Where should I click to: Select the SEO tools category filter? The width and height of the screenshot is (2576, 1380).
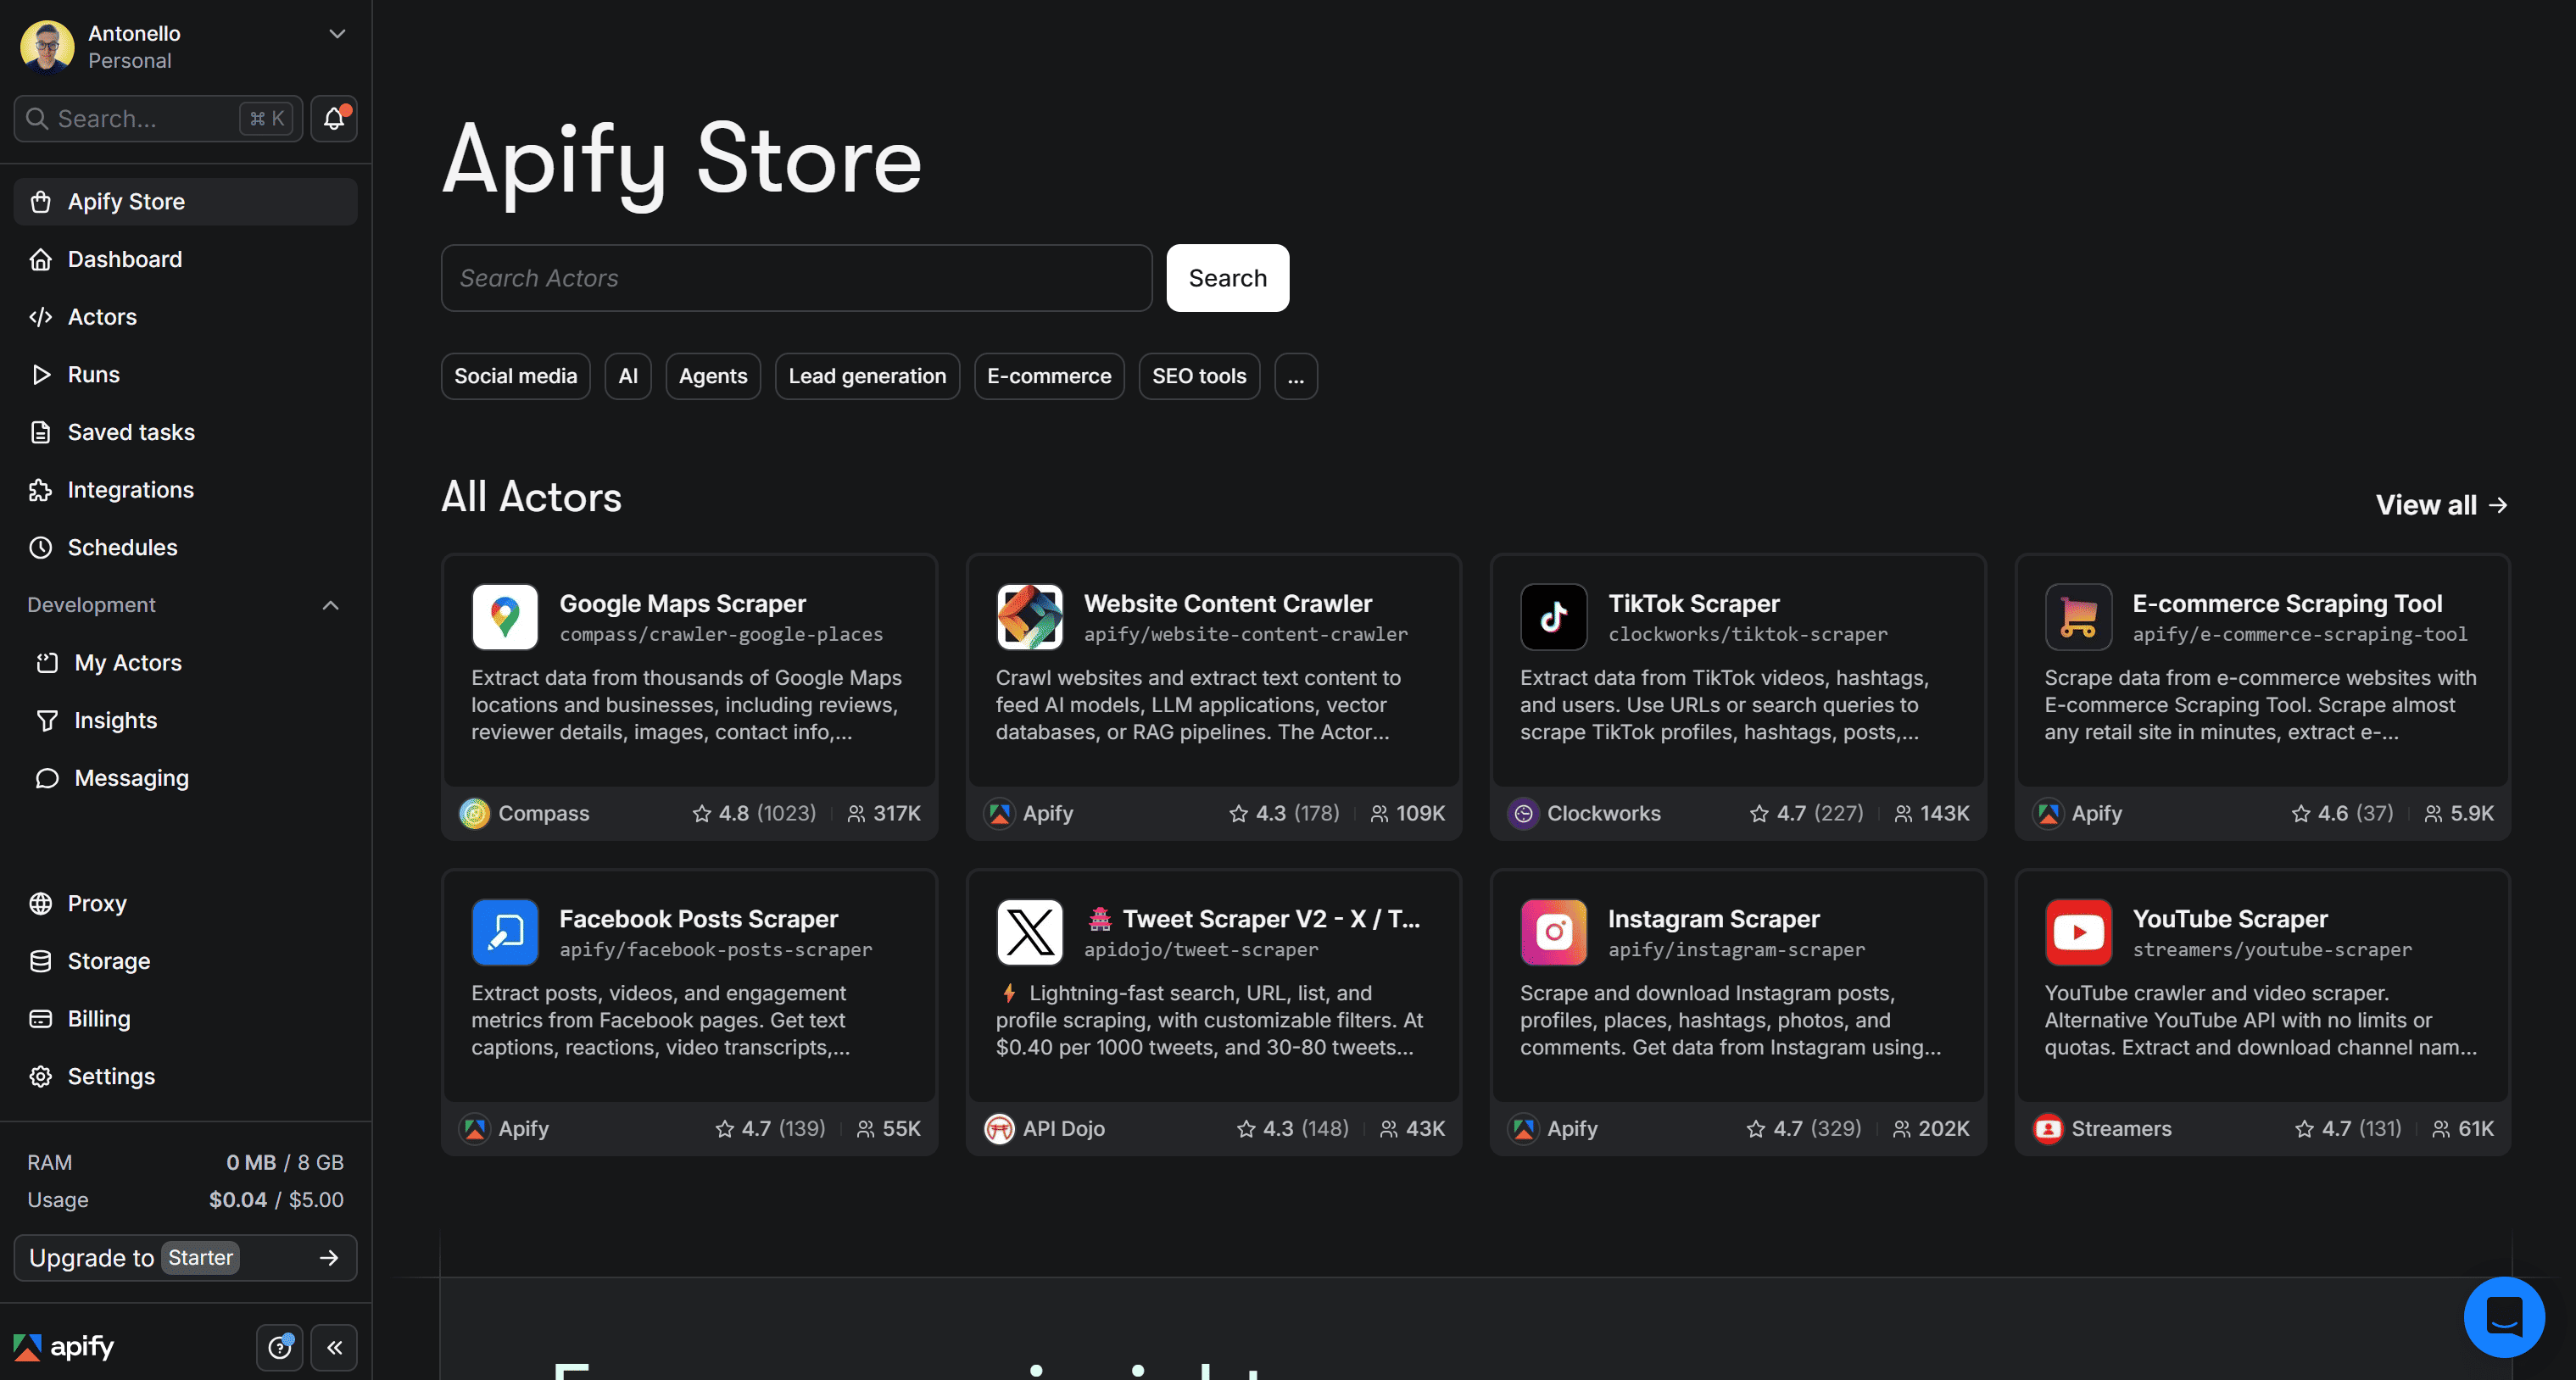pyautogui.click(x=1199, y=376)
